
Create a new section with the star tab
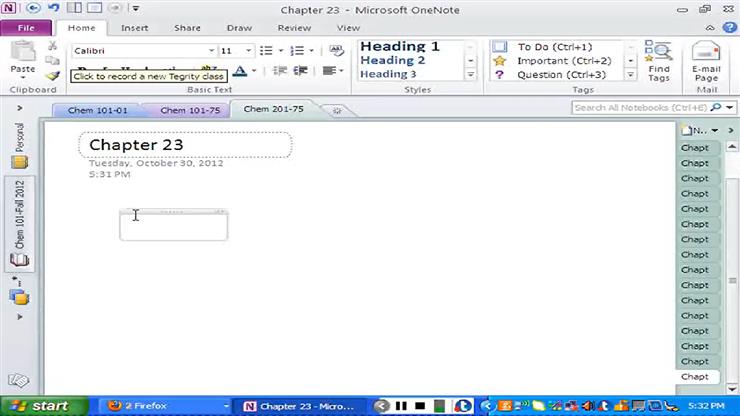(x=337, y=110)
